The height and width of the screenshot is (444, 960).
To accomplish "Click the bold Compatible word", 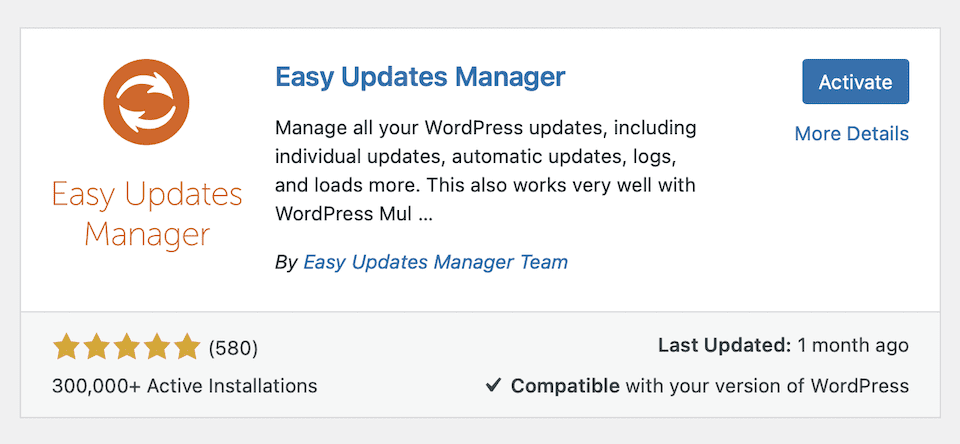I will (x=565, y=385).
